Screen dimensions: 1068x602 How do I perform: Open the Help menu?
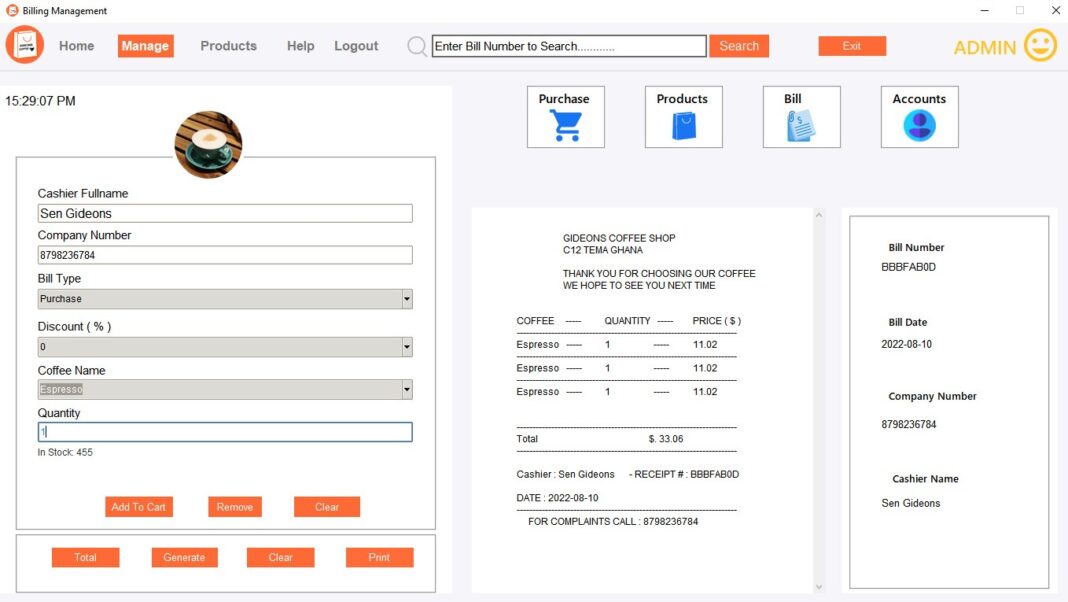[x=300, y=45]
